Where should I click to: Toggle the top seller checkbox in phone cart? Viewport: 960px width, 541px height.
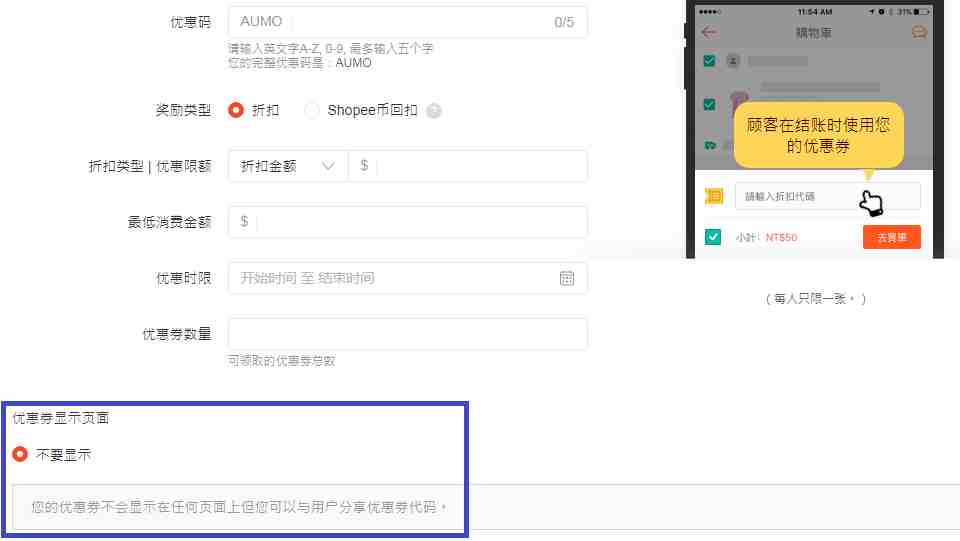[x=709, y=61]
